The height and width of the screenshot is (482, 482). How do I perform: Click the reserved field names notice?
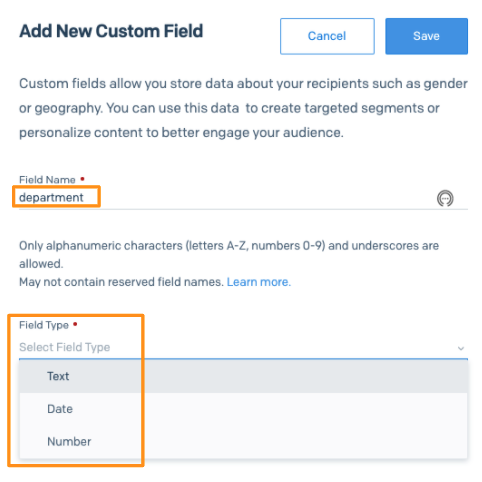click(x=121, y=282)
